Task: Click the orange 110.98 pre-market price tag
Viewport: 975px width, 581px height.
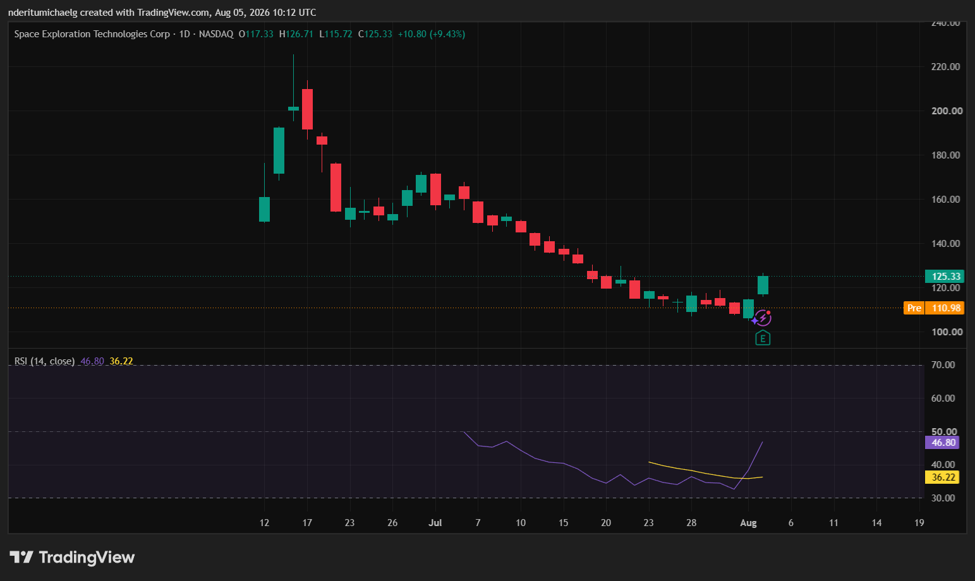Action: tap(945, 308)
